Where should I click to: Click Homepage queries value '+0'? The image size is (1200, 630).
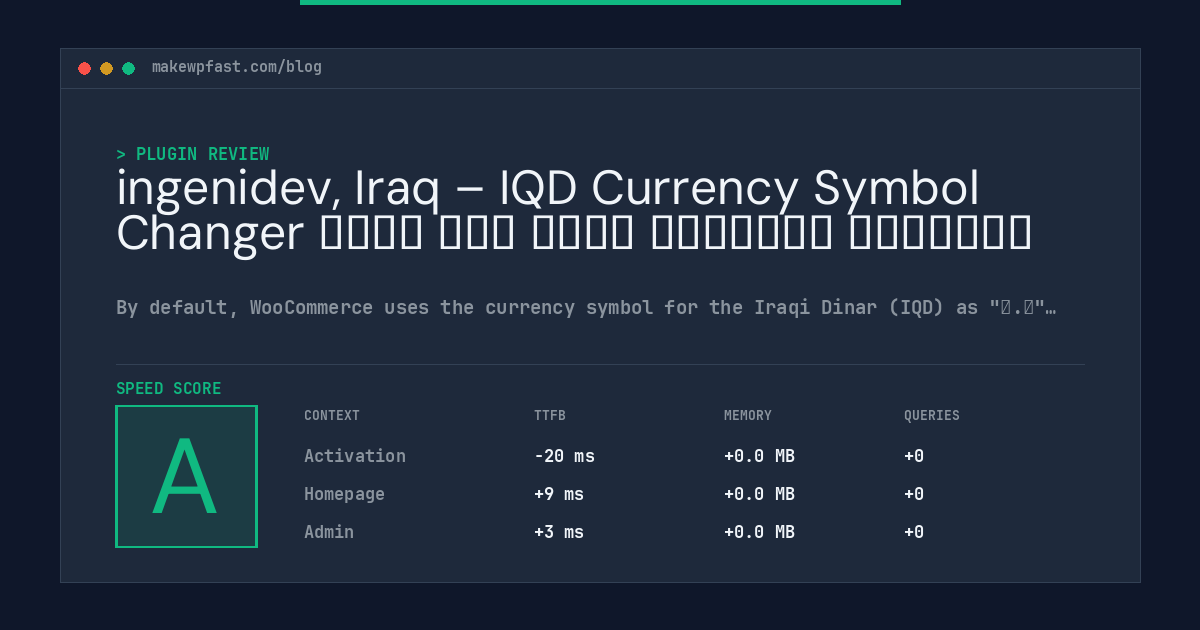point(914,494)
